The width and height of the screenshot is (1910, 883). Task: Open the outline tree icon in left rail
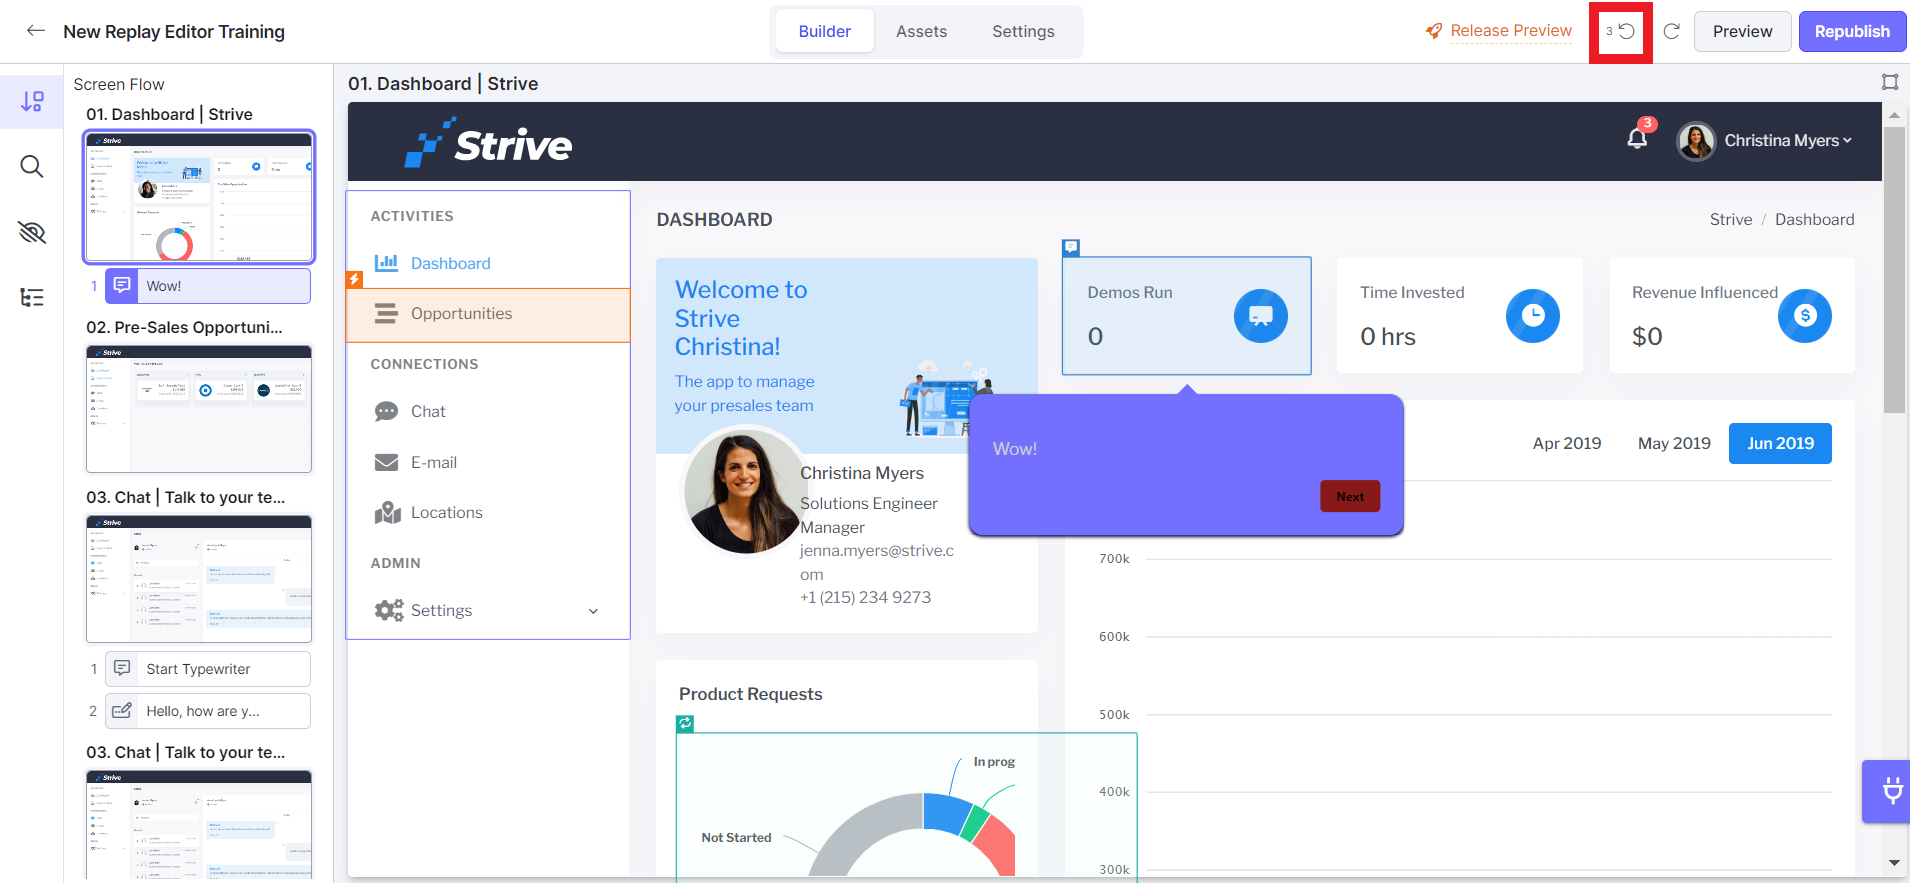click(x=32, y=297)
